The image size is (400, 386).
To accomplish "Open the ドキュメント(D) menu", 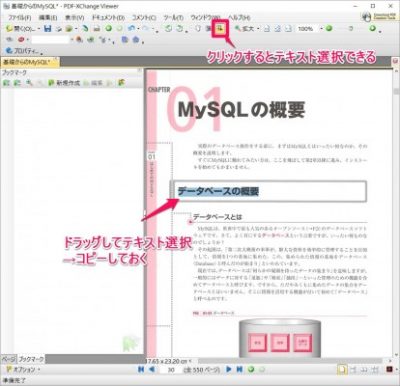I will (108, 17).
